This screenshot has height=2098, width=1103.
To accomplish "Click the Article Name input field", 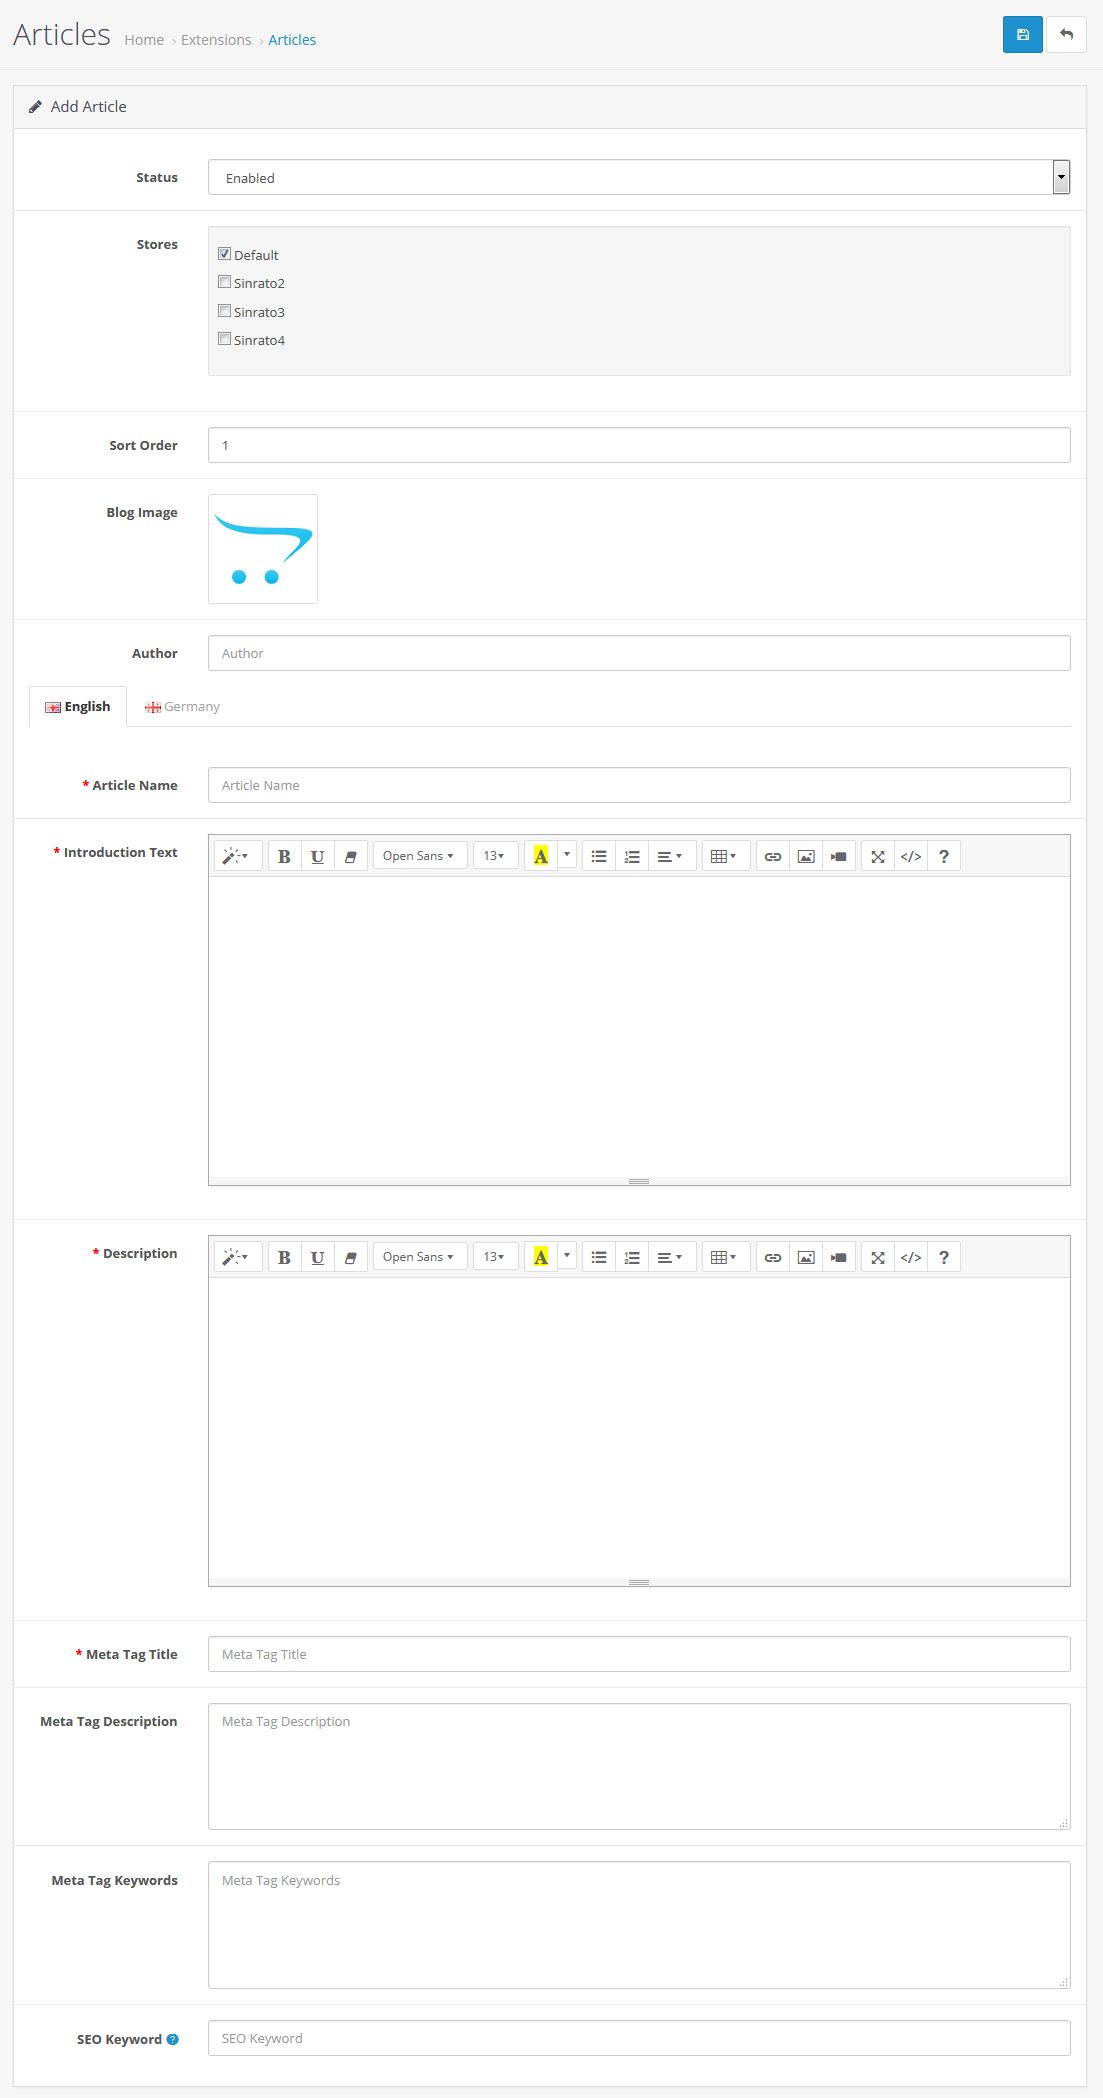I will pos(639,785).
